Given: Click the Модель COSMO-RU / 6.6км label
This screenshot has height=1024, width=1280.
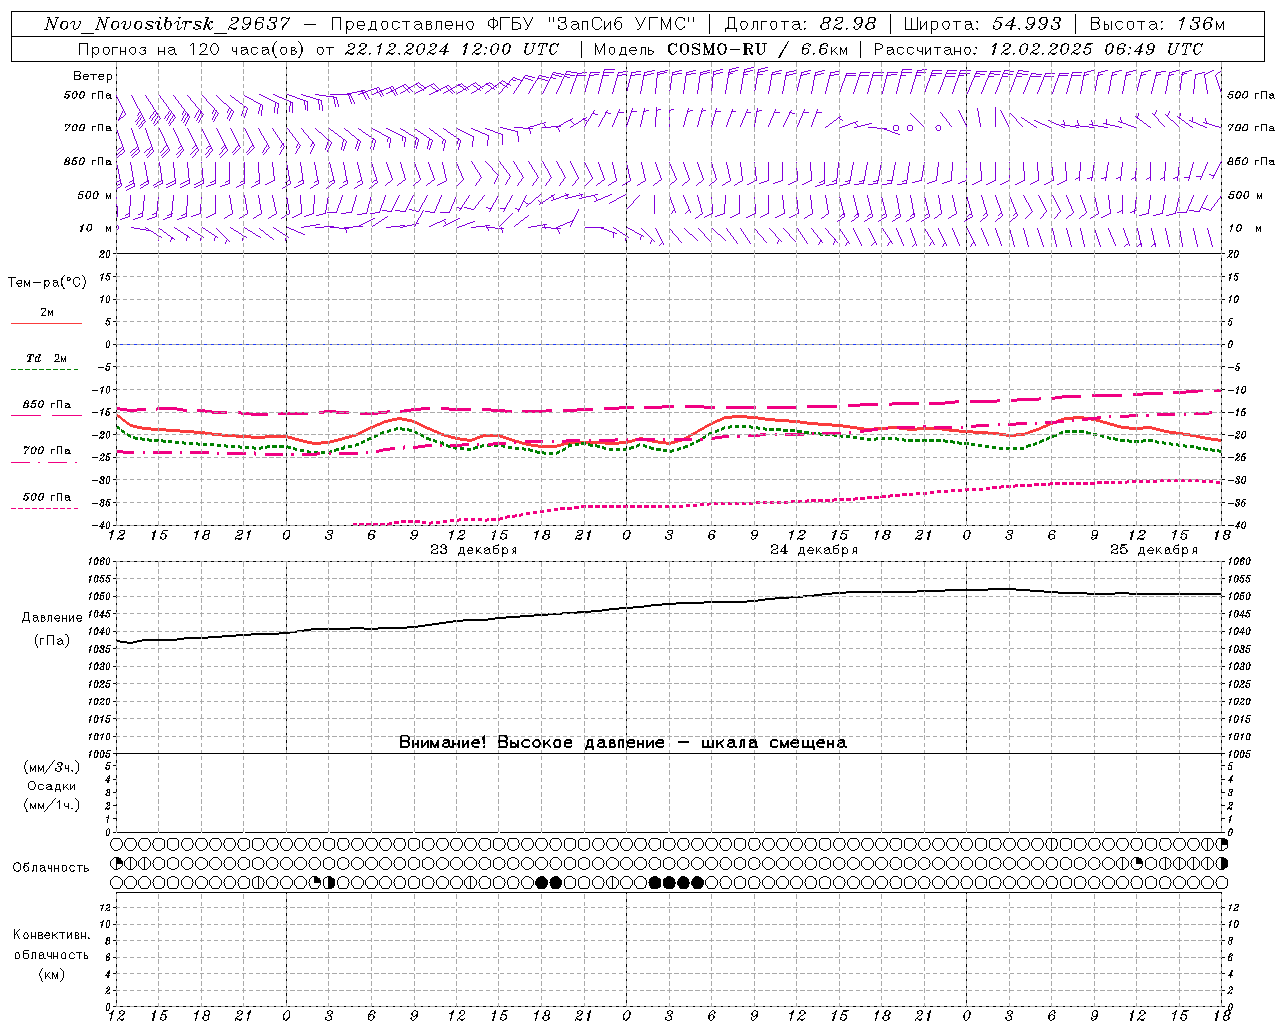Looking at the screenshot, I should tap(721, 48).
